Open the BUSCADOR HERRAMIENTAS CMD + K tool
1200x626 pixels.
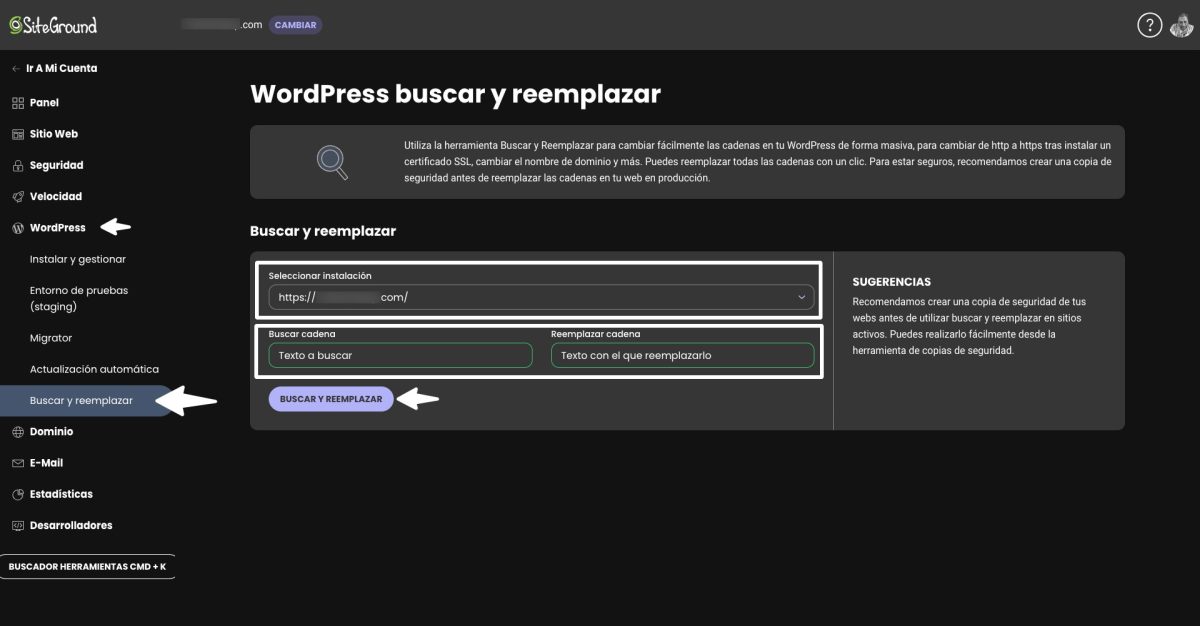point(88,565)
